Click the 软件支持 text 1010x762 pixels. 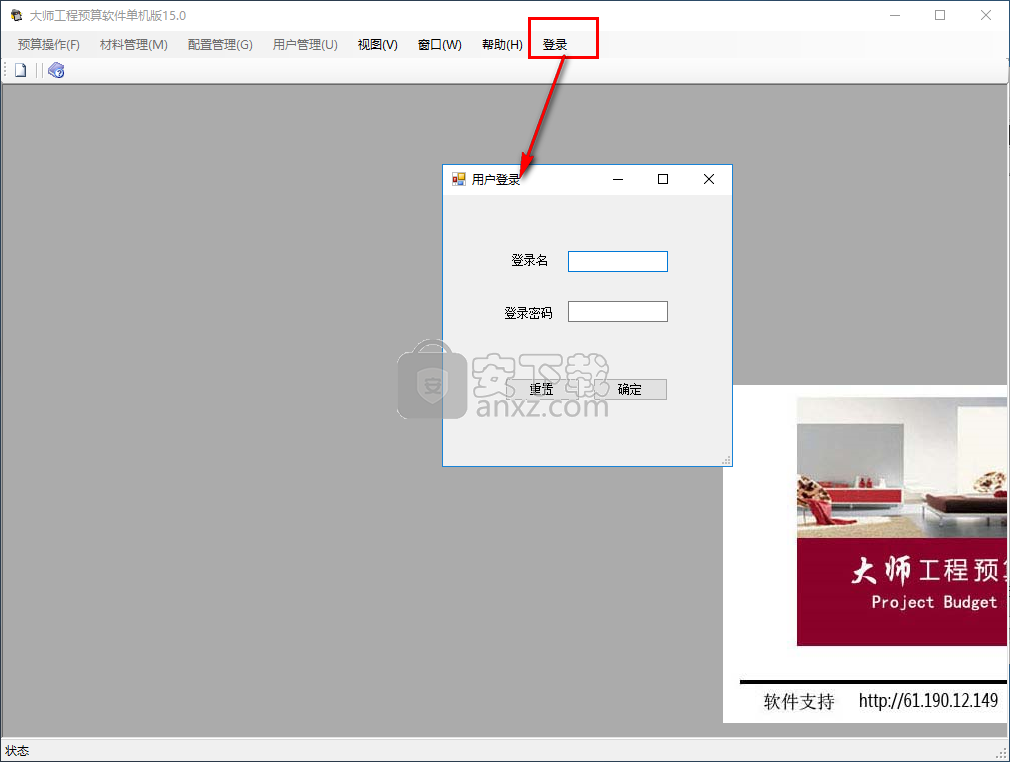click(799, 701)
